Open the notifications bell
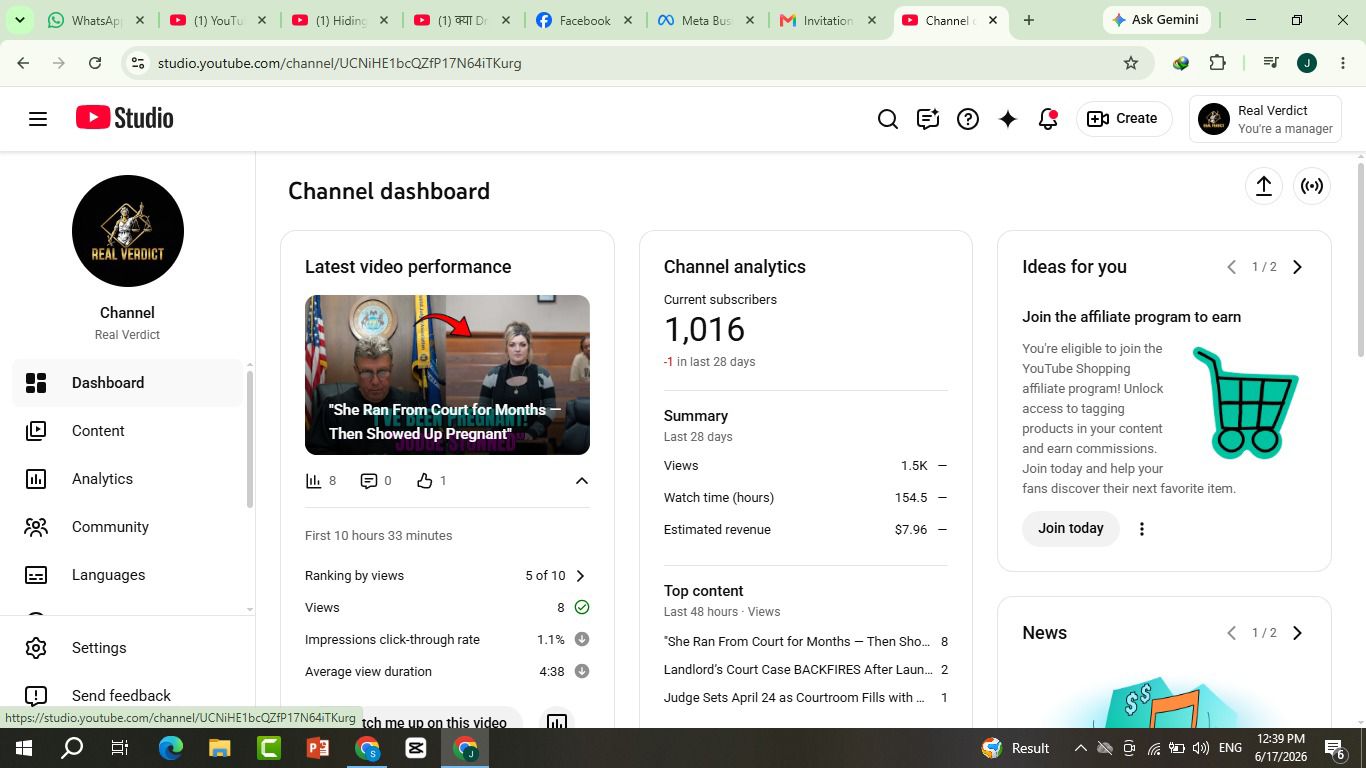The height and width of the screenshot is (768, 1366). pyautogui.click(x=1048, y=119)
